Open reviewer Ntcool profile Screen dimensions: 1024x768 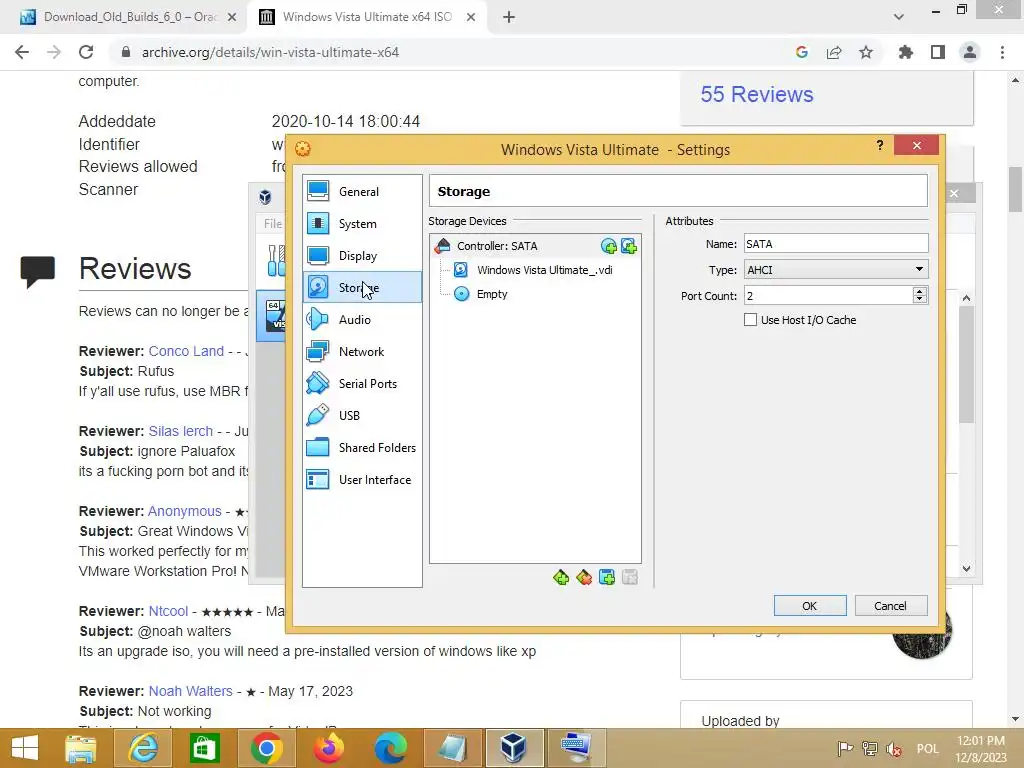point(168,611)
